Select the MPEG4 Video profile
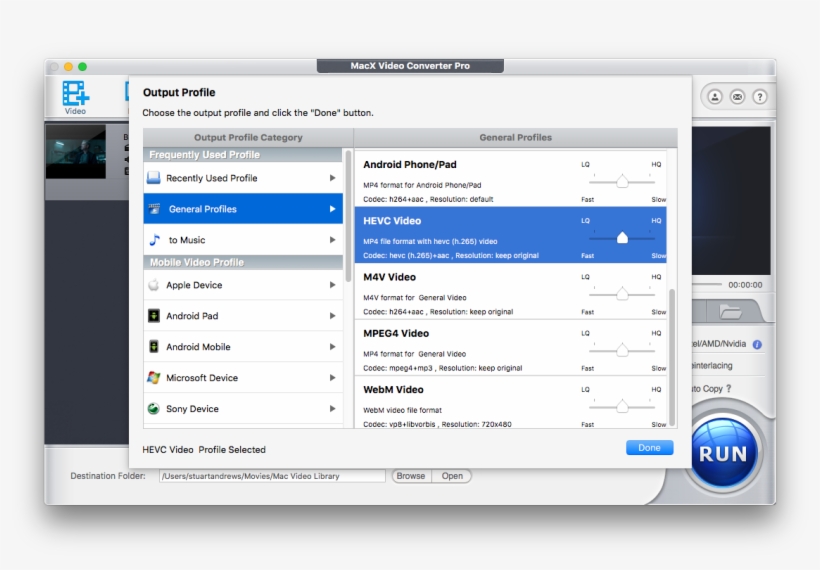Image resolution: width=820 pixels, height=570 pixels. coord(510,347)
